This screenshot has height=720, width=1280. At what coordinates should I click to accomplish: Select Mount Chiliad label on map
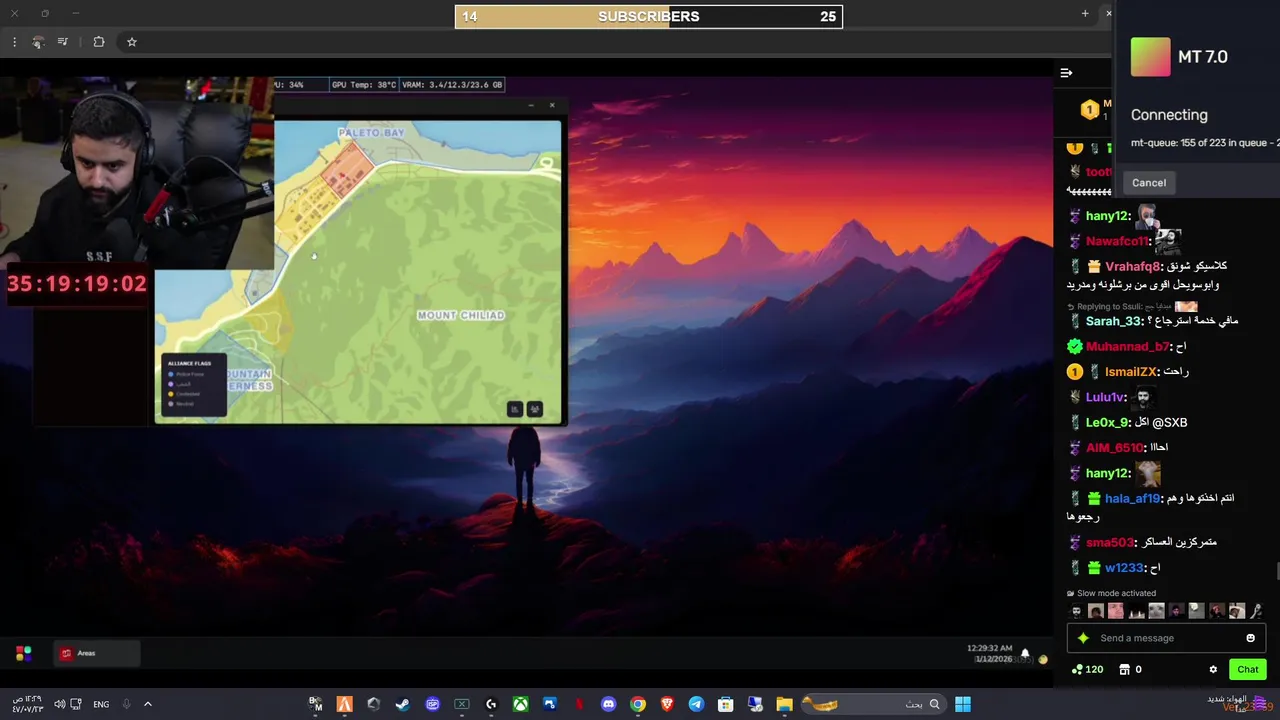coord(461,315)
